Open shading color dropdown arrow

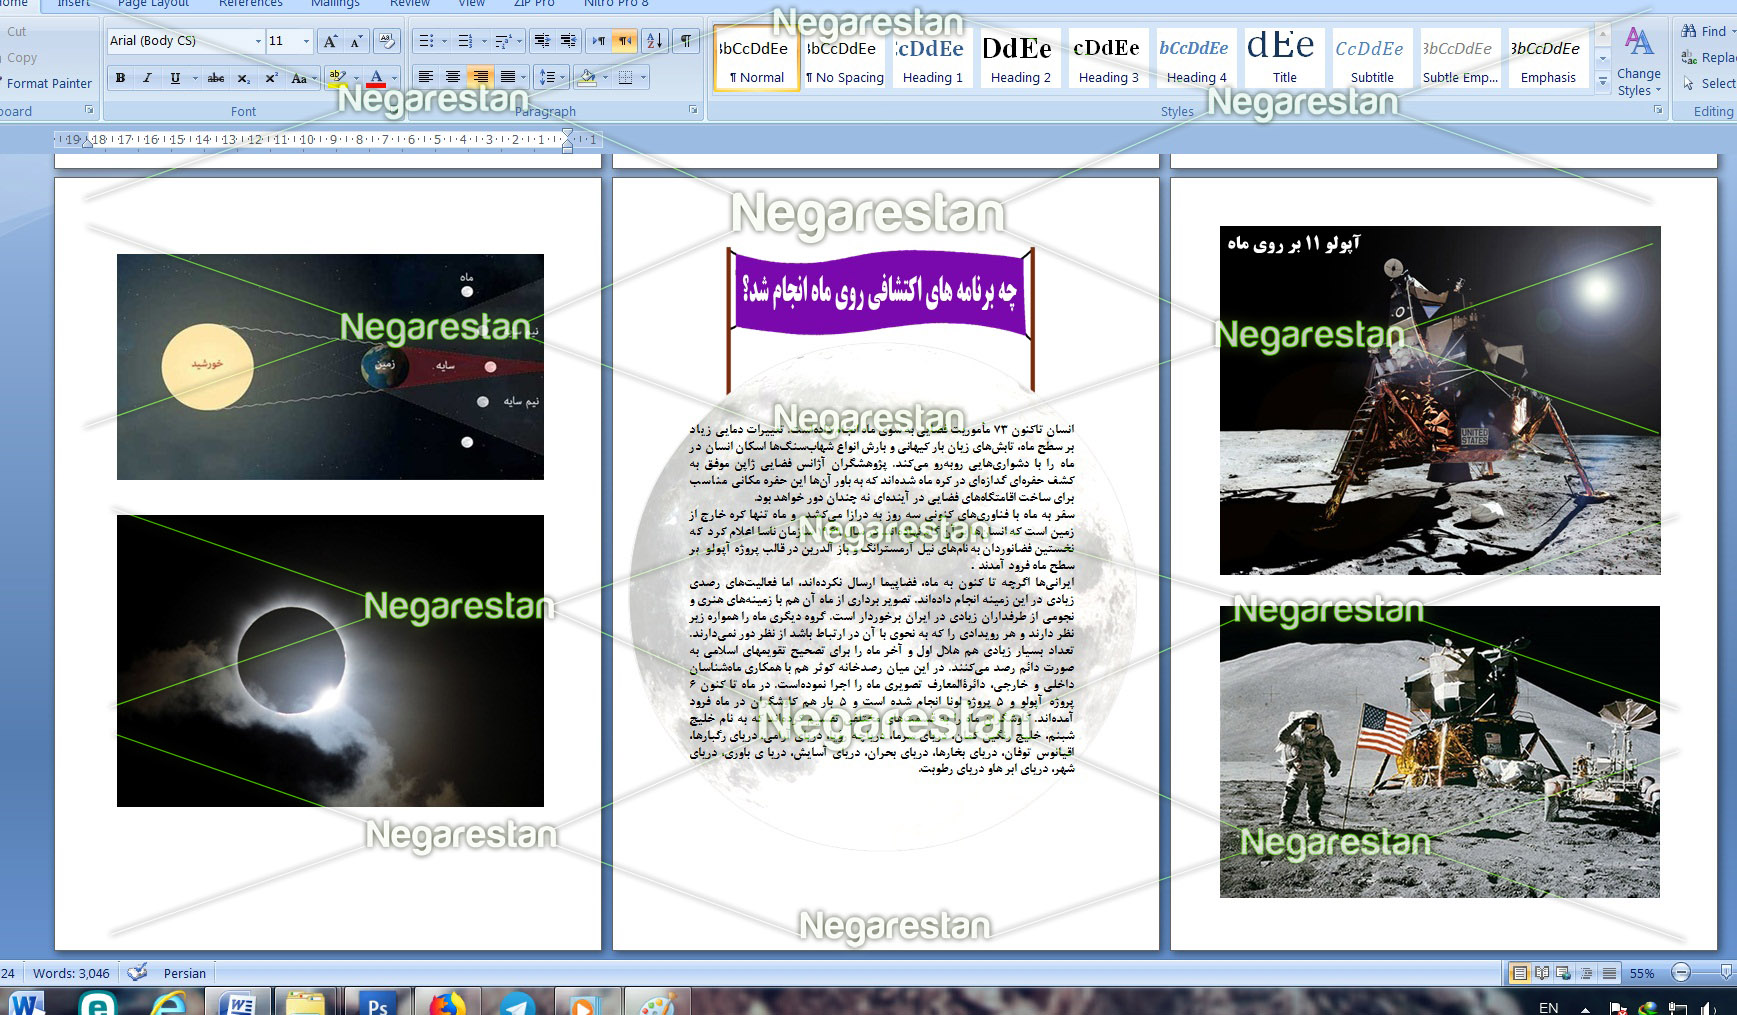(x=604, y=77)
